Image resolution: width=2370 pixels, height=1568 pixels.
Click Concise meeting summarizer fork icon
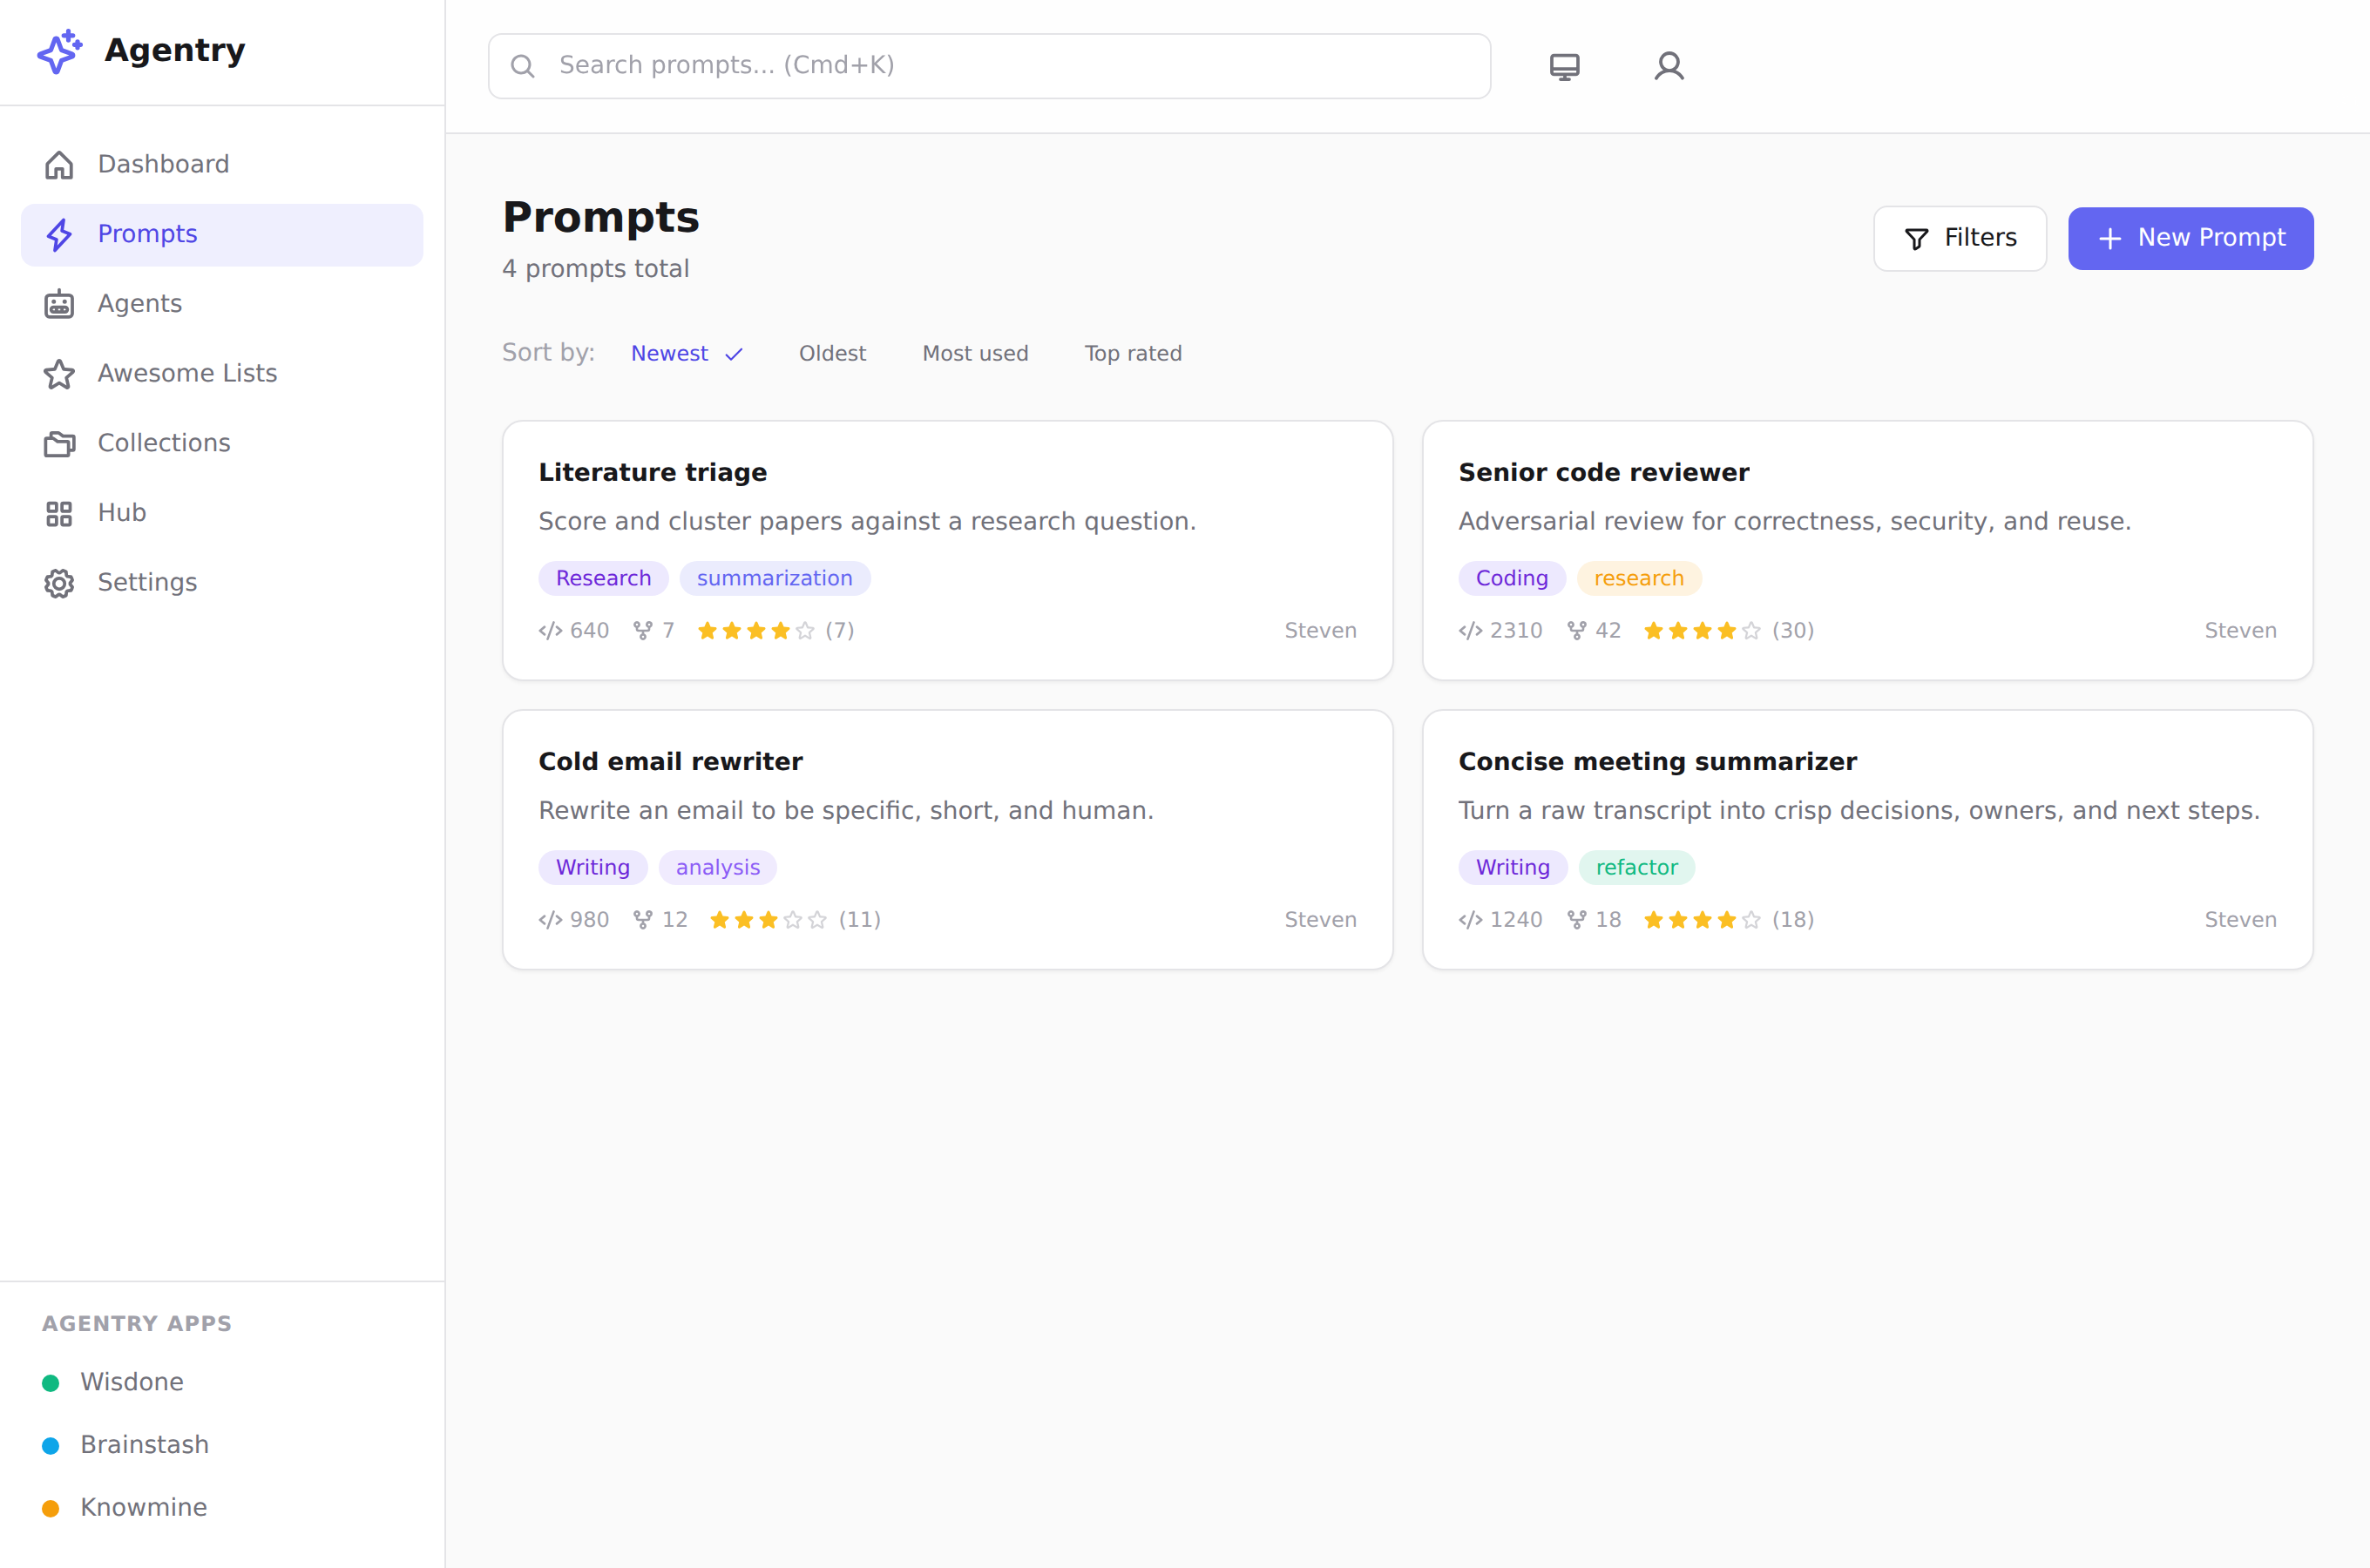click(x=1577, y=919)
